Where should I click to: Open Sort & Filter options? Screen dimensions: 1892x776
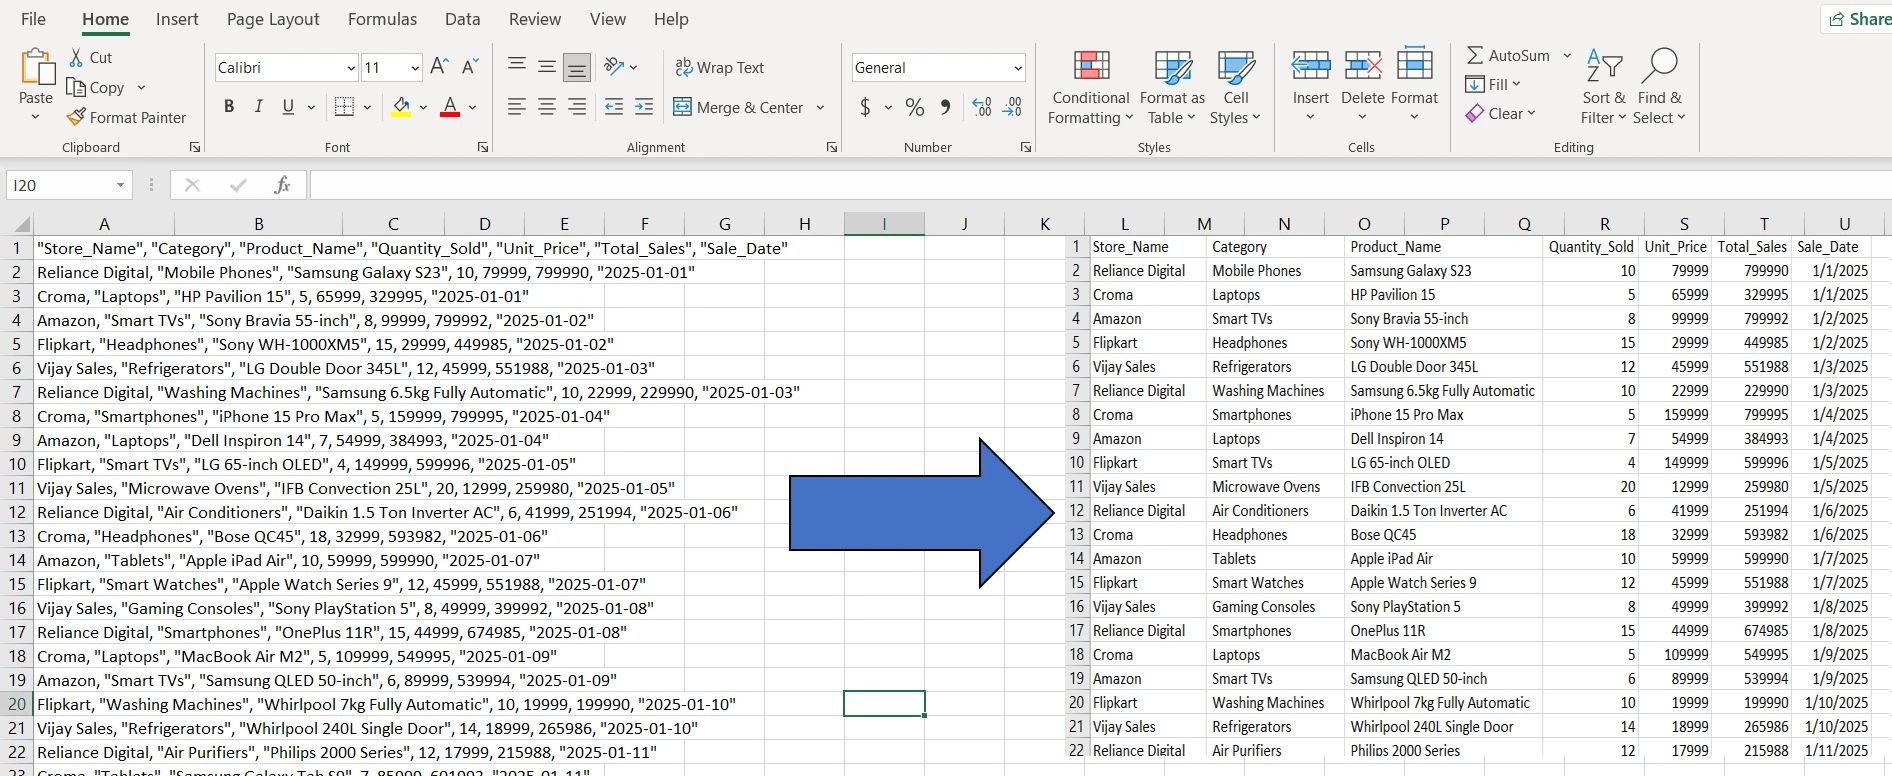pyautogui.click(x=1603, y=88)
